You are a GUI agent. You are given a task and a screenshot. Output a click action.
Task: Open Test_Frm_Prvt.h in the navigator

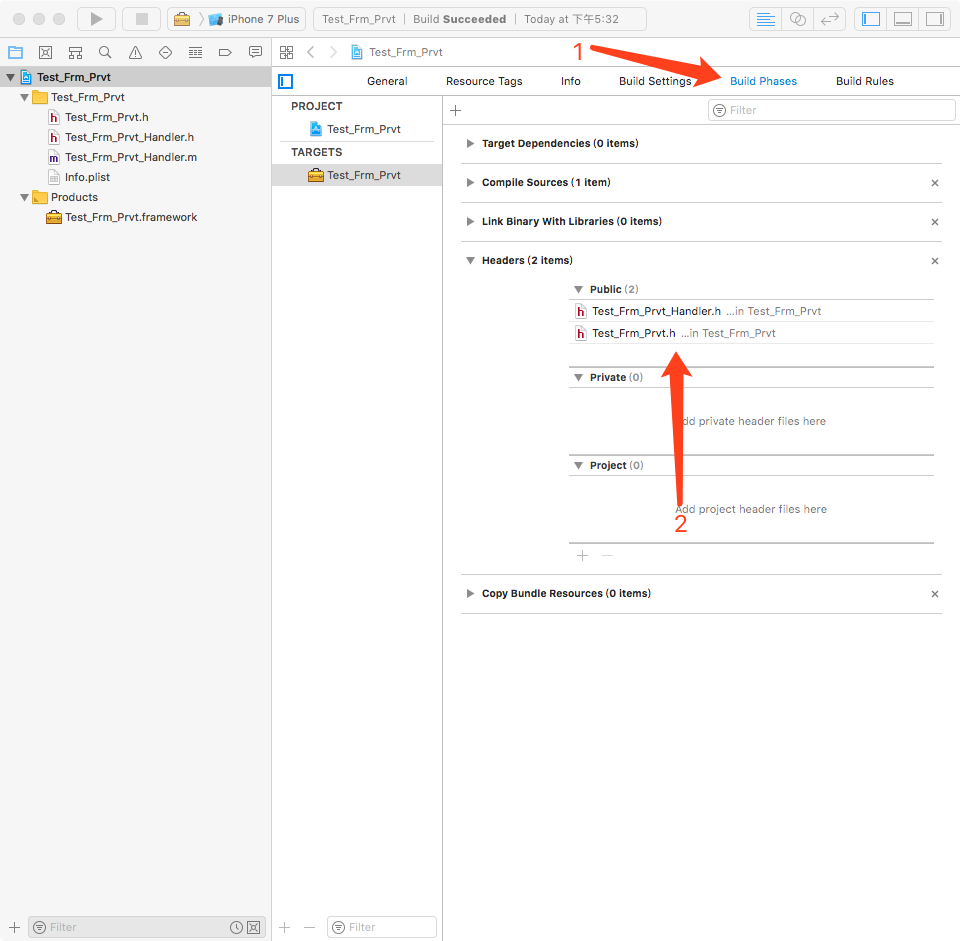tap(107, 117)
